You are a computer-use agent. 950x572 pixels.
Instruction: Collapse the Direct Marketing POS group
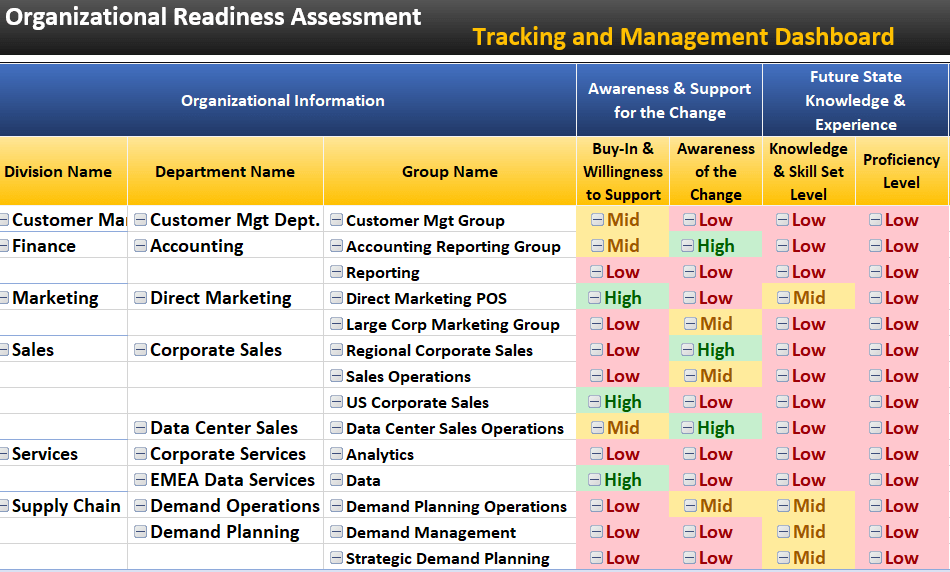(x=336, y=298)
